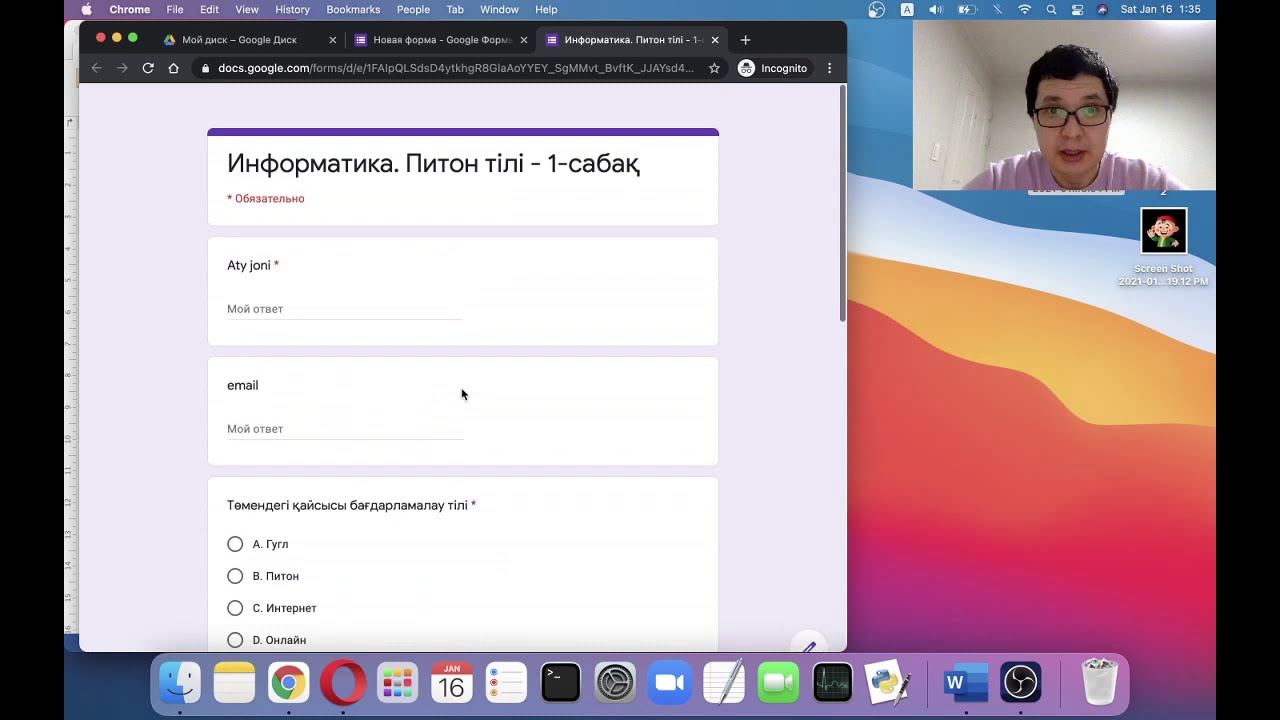Open the Help menu

pos(546,10)
